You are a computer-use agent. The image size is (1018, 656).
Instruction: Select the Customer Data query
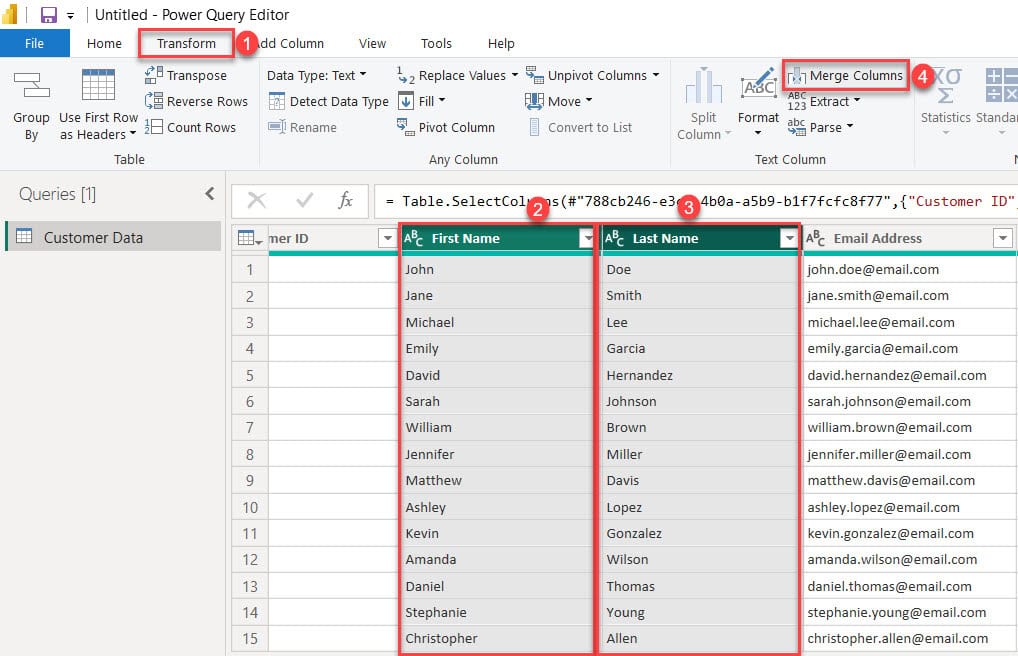[114, 237]
